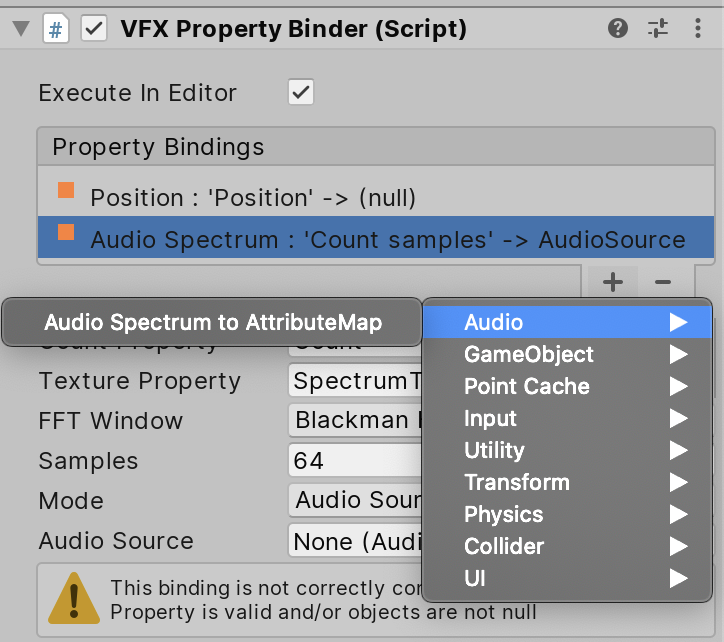The image size is (724, 642).
Task: Open the component three-dot options menu
Action: pyautogui.click(x=696, y=28)
